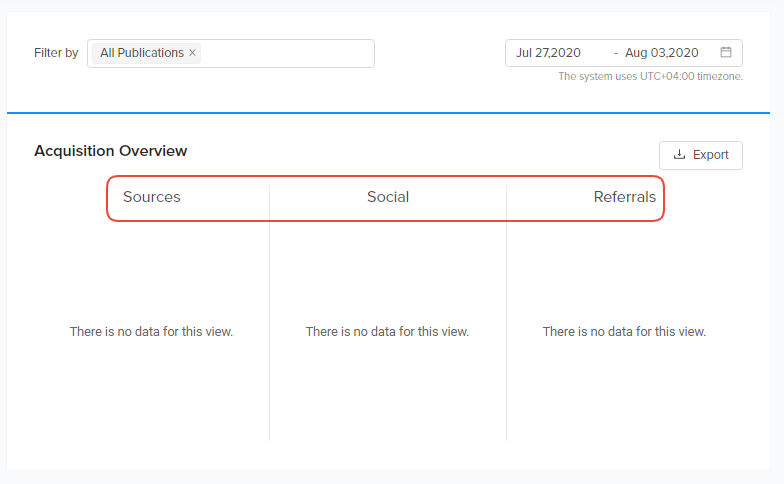Click the Filter by label
The image size is (784, 484).
[56, 53]
